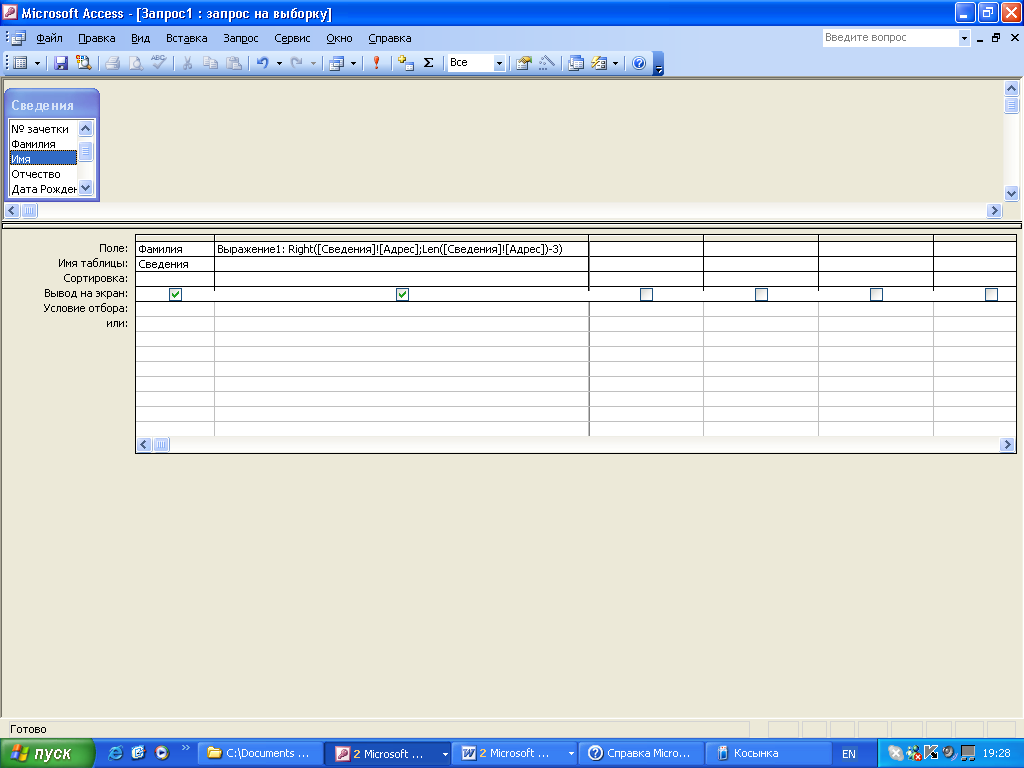The height and width of the screenshot is (768, 1024).
Task: Switch to C:\Documents taskbar folder button
Action: [x=261, y=754]
